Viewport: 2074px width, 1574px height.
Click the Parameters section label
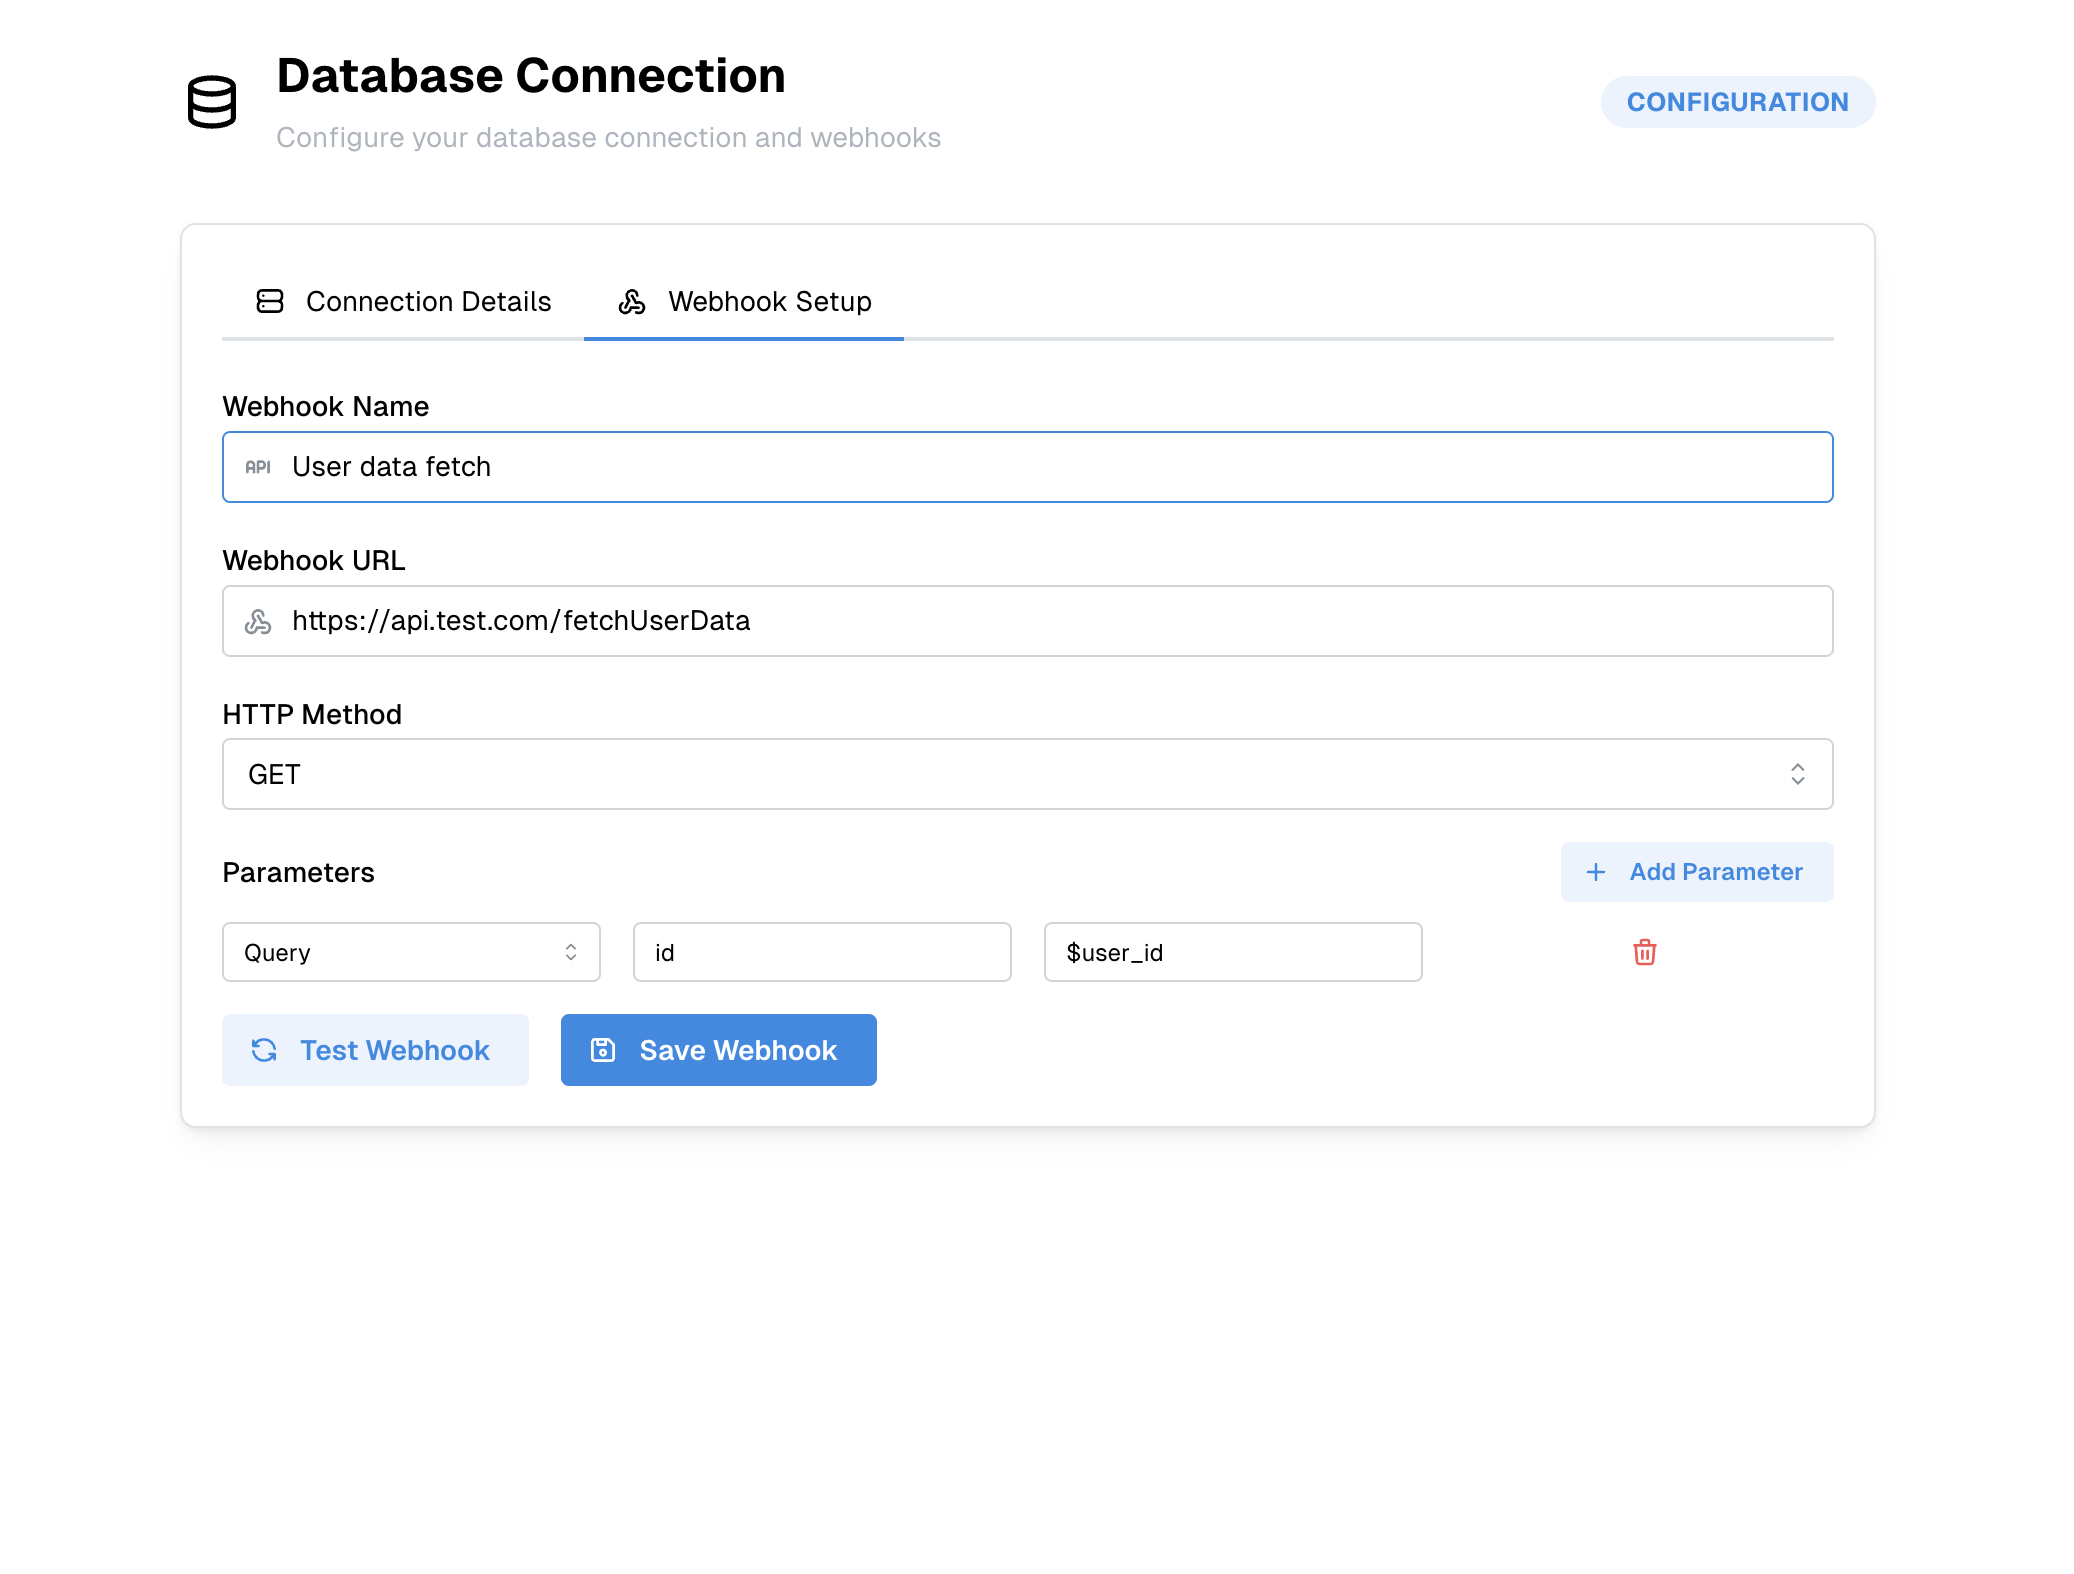[x=298, y=872]
